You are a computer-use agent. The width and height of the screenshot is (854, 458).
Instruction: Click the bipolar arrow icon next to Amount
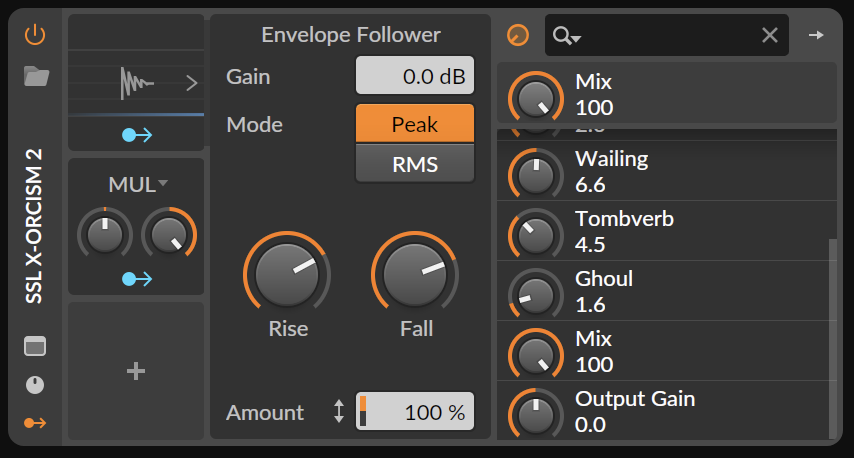tap(339, 412)
